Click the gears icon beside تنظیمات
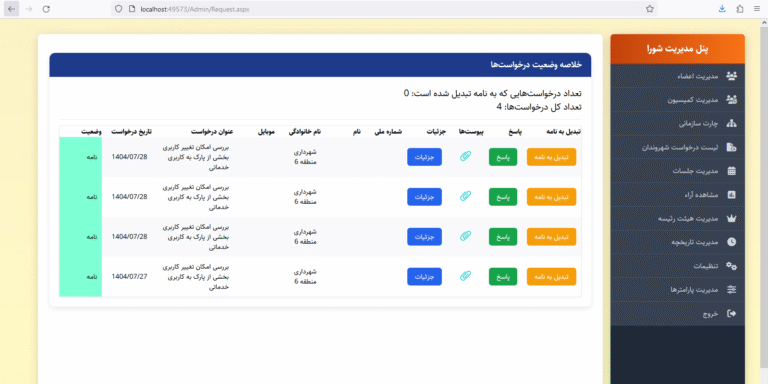768x384 pixels. point(731,266)
